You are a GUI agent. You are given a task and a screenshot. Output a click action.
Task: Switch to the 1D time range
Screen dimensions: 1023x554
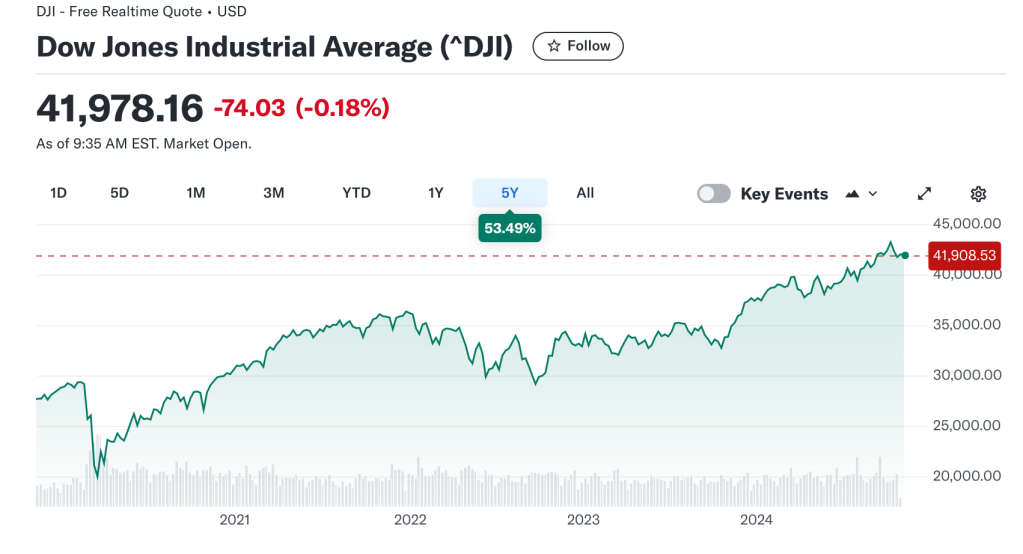tap(58, 193)
